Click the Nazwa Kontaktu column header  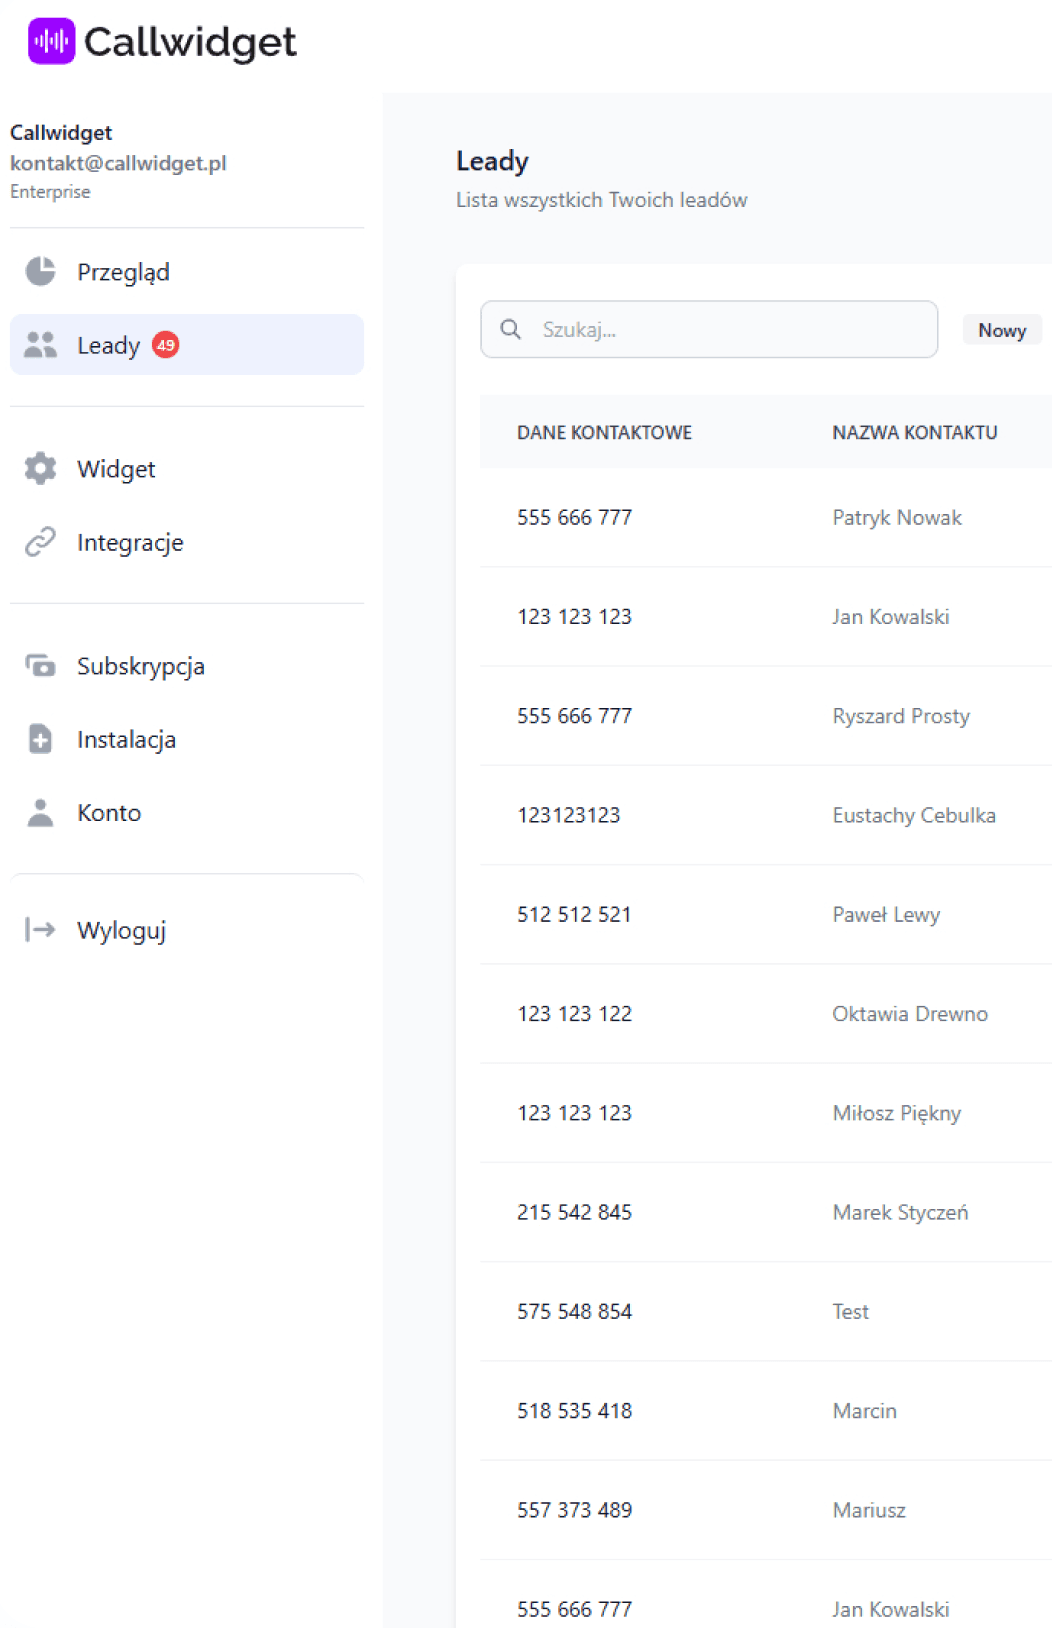point(914,432)
